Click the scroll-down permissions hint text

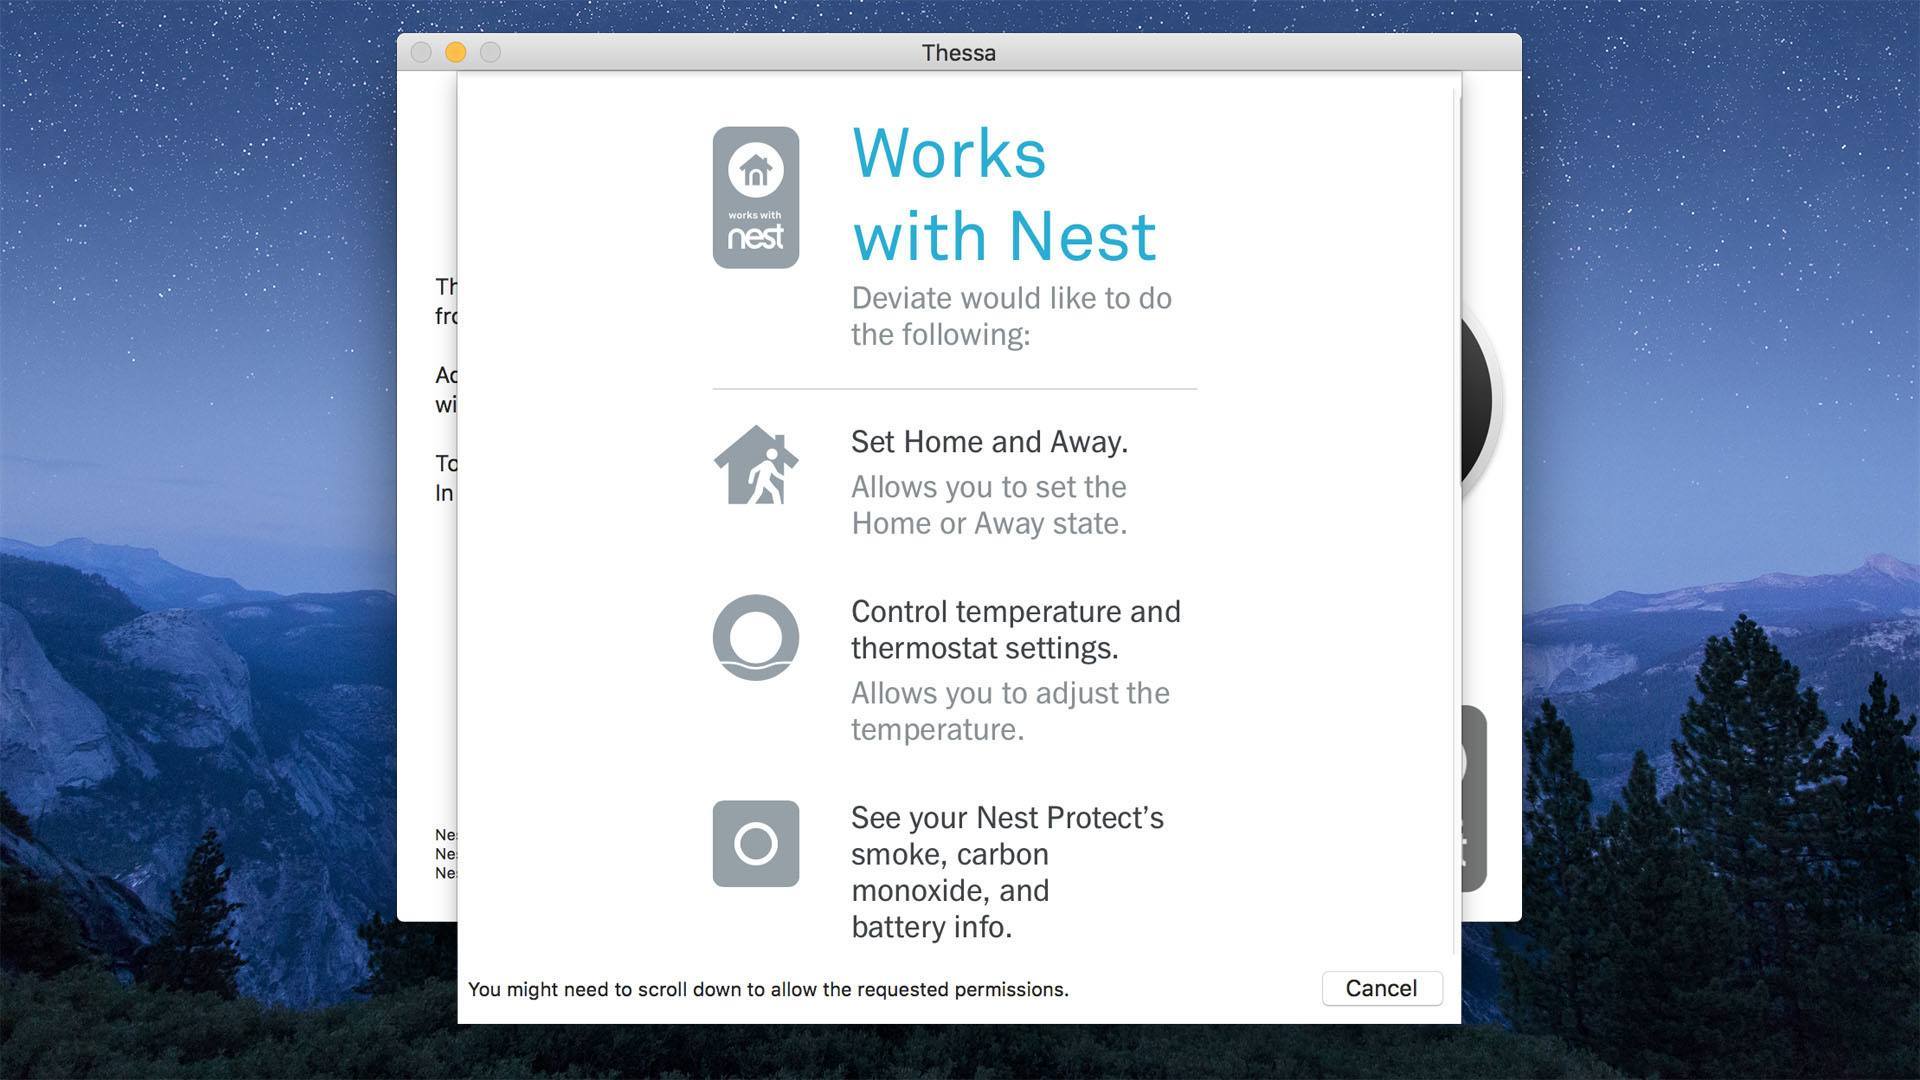768,989
